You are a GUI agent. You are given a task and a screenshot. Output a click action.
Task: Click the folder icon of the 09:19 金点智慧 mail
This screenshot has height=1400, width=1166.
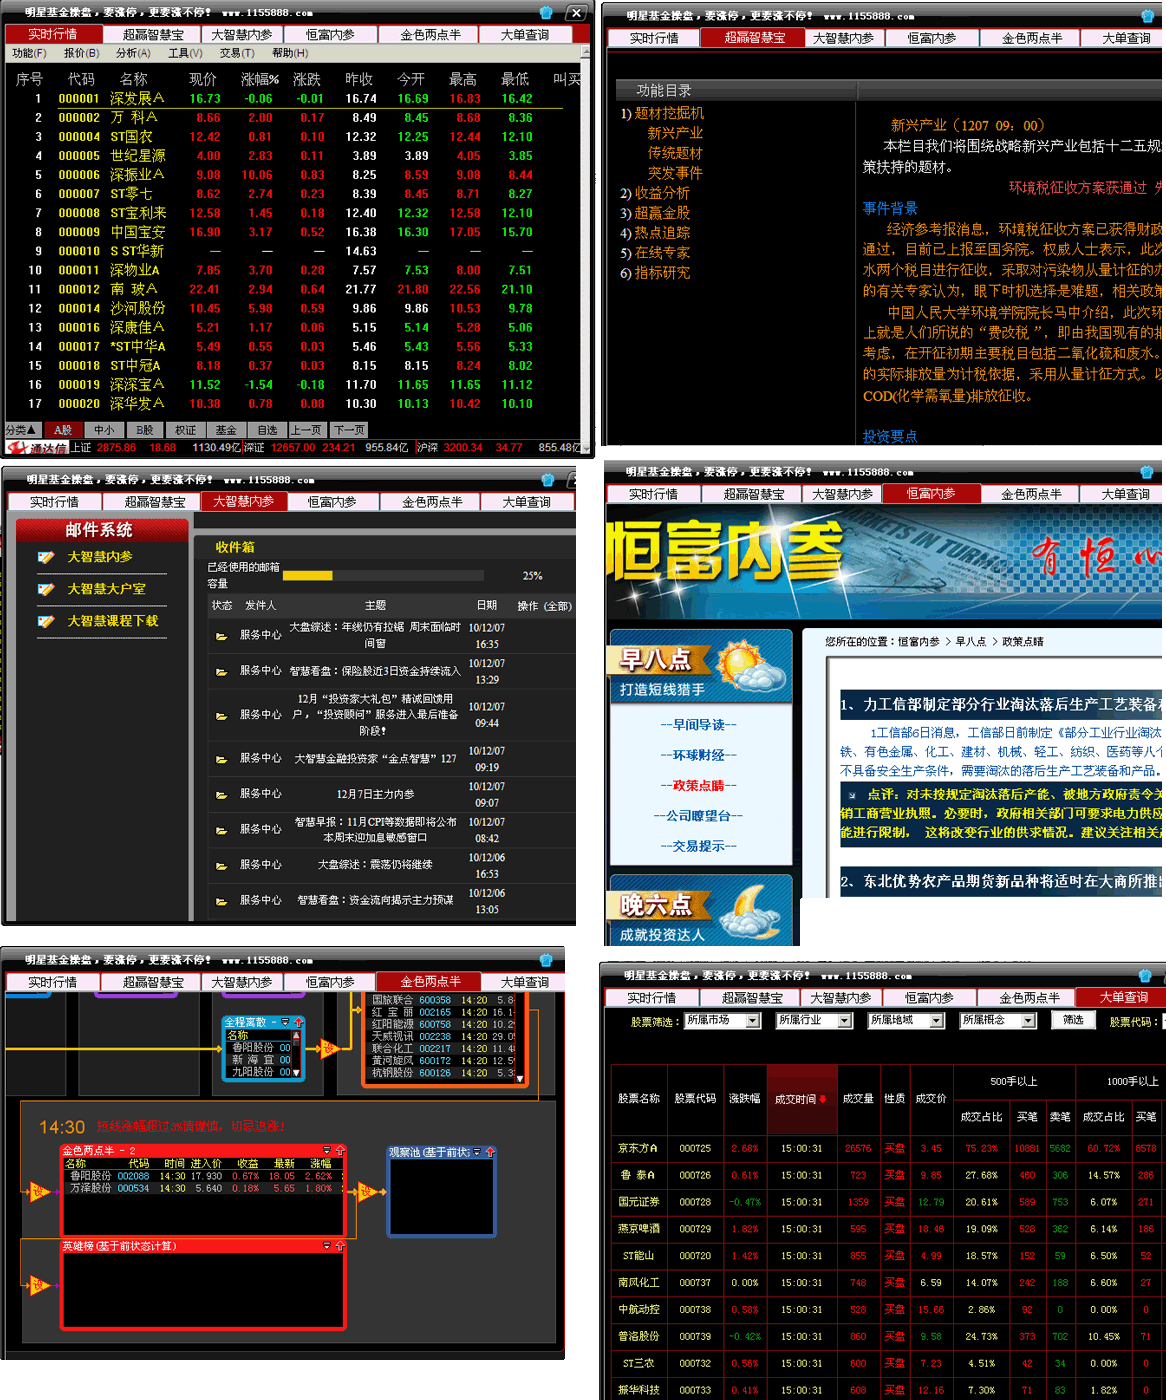(x=221, y=759)
